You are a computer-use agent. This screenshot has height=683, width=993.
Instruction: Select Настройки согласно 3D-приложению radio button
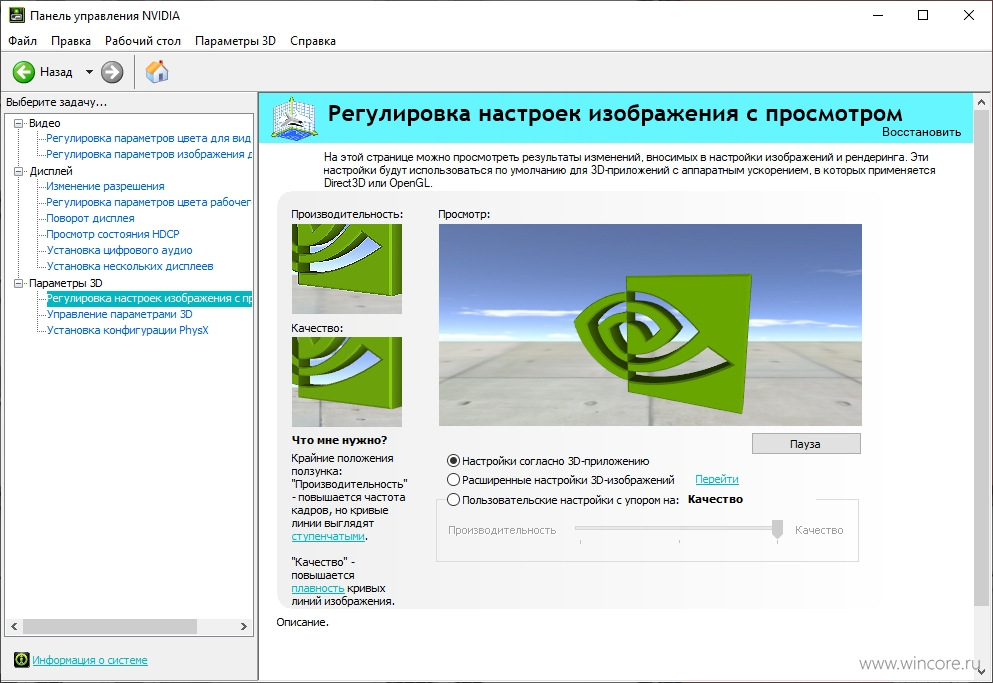point(453,461)
